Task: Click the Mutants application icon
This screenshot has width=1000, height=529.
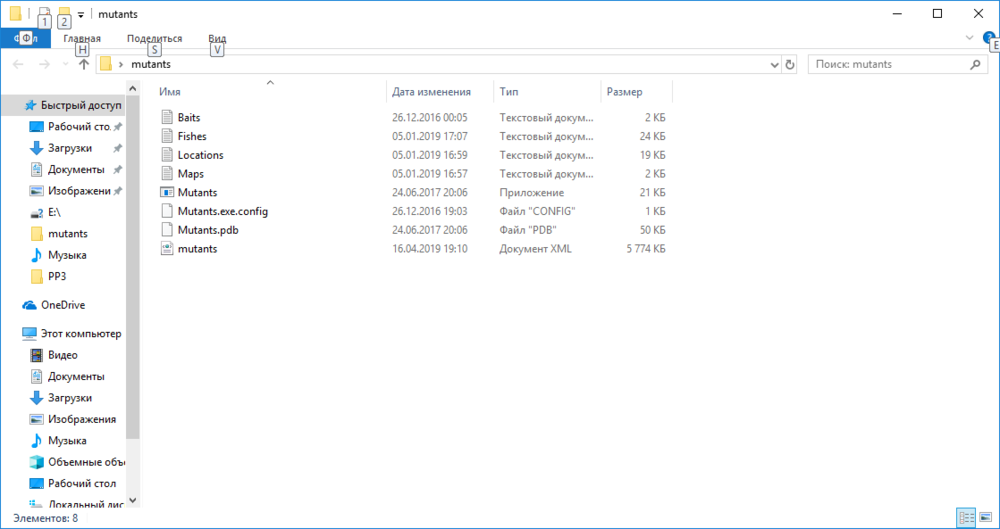Action: click(x=167, y=192)
